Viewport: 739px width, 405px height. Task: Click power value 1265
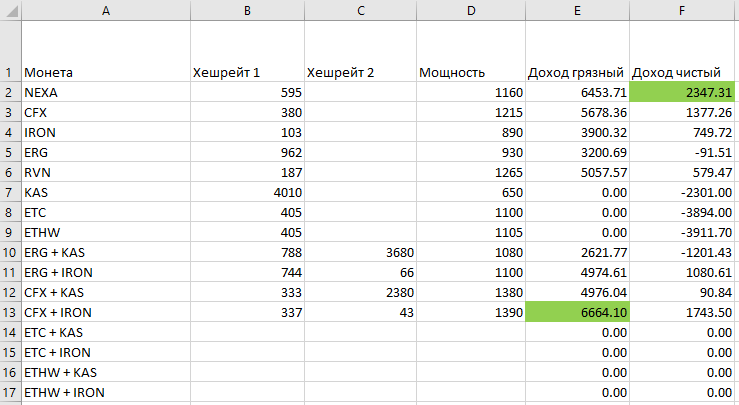(471, 172)
